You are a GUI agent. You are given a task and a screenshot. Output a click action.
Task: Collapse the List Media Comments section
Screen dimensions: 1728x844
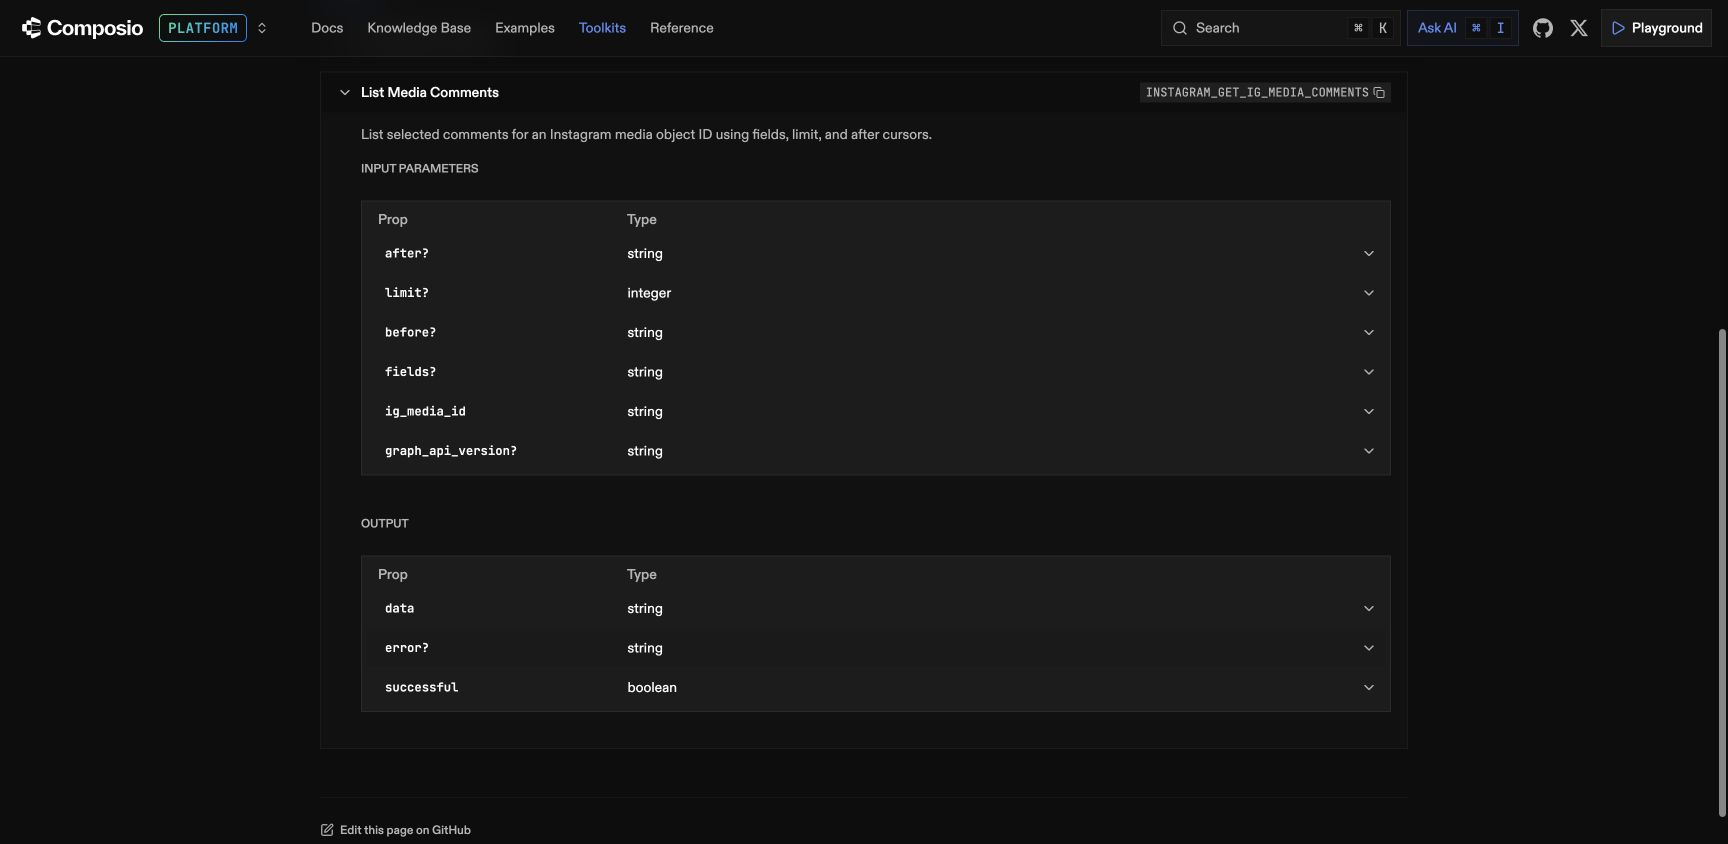(x=345, y=93)
